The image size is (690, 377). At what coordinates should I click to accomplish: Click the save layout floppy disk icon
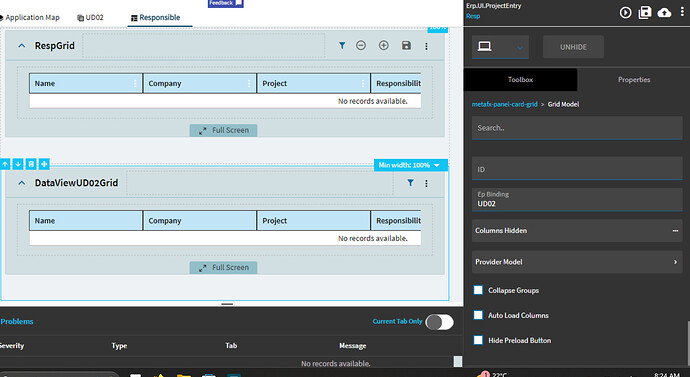pyautogui.click(x=645, y=12)
